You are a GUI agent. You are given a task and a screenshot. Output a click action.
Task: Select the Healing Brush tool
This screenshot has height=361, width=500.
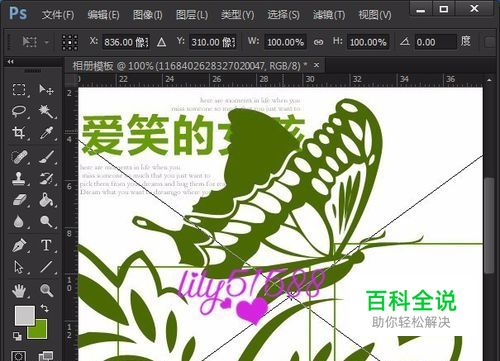pyautogui.click(x=19, y=157)
